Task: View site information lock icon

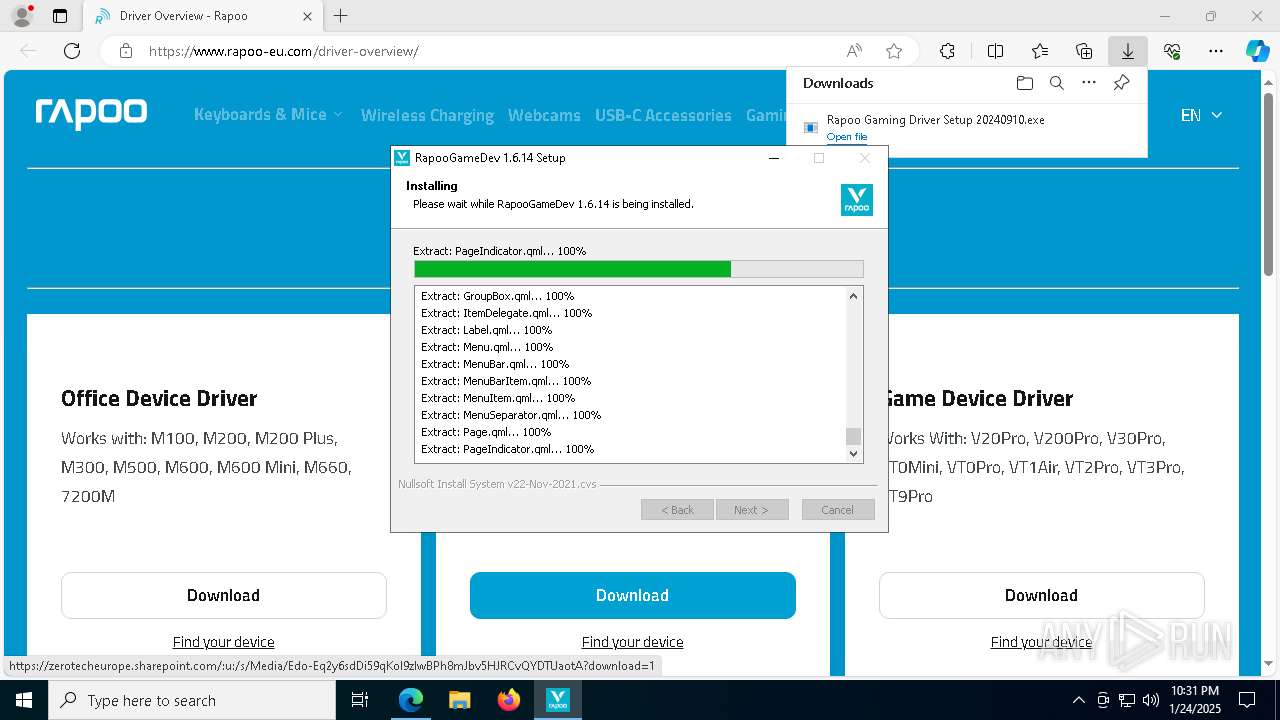Action: click(126, 51)
